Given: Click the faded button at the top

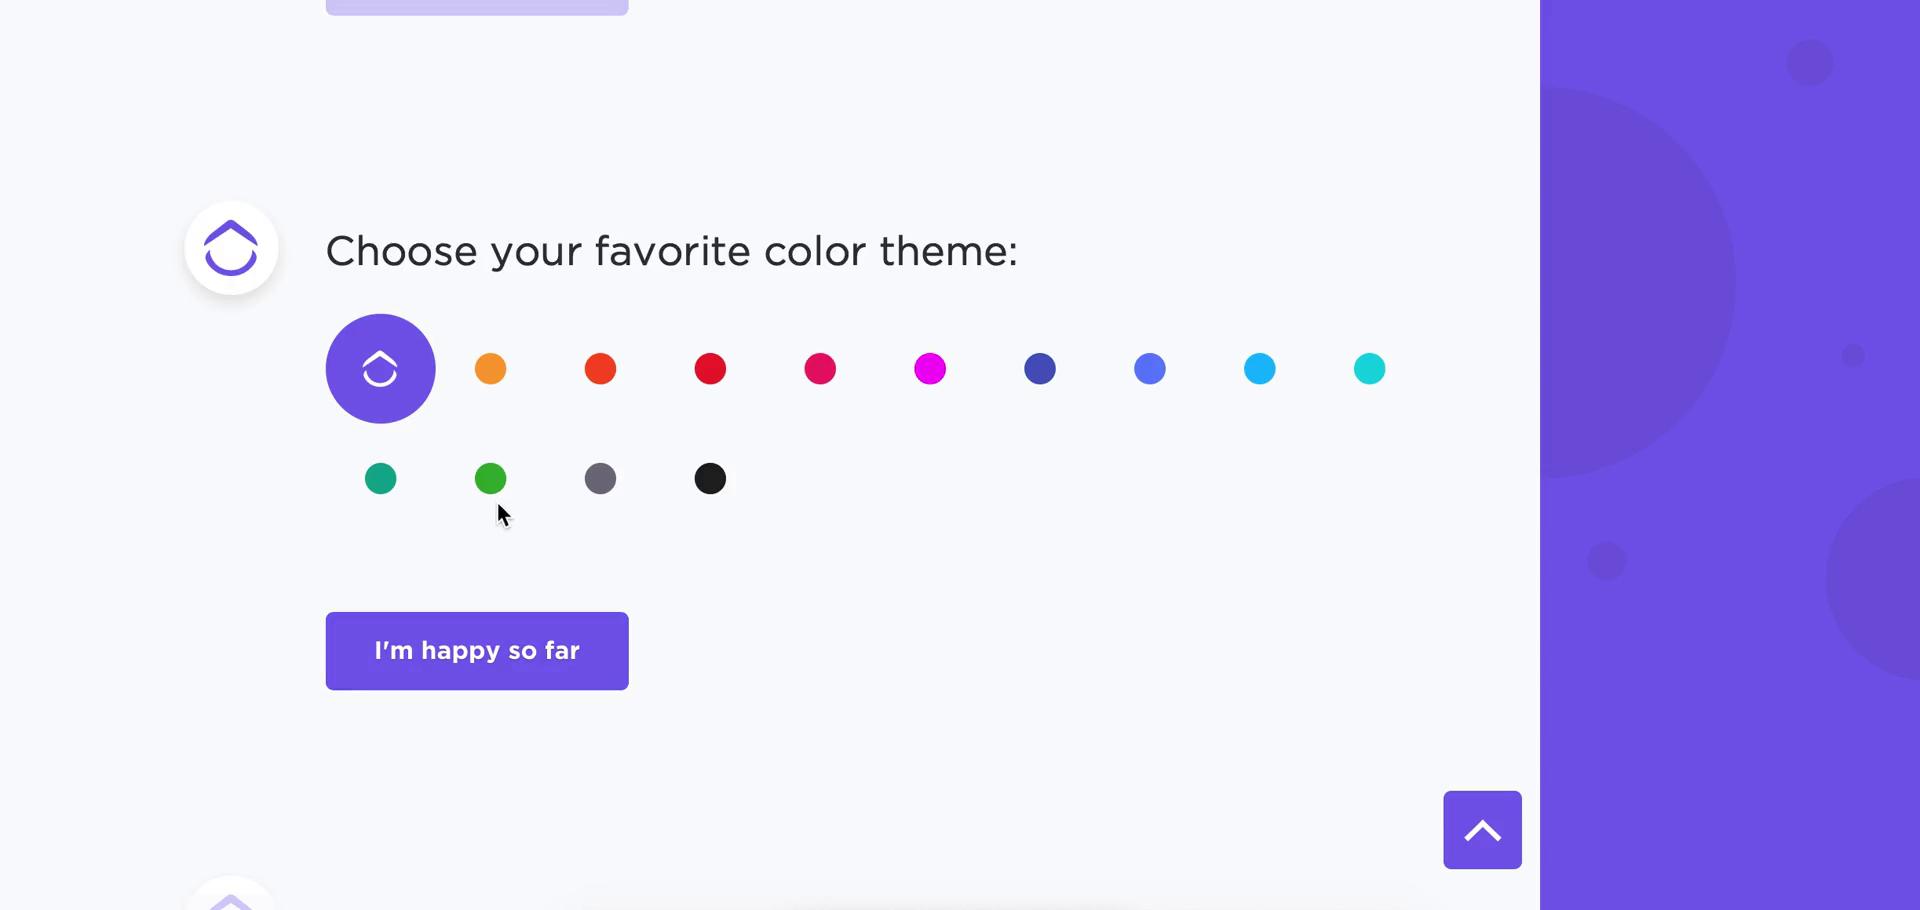Looking at the screenshot, I should tap(477, 7).
